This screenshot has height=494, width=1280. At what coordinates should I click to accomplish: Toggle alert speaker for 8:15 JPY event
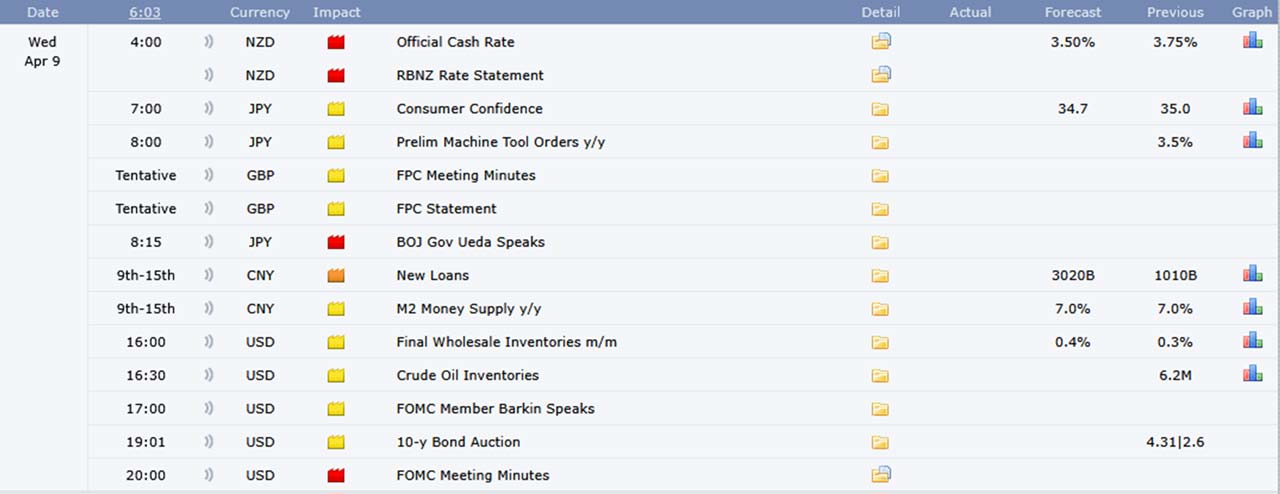tap(209, 242)
